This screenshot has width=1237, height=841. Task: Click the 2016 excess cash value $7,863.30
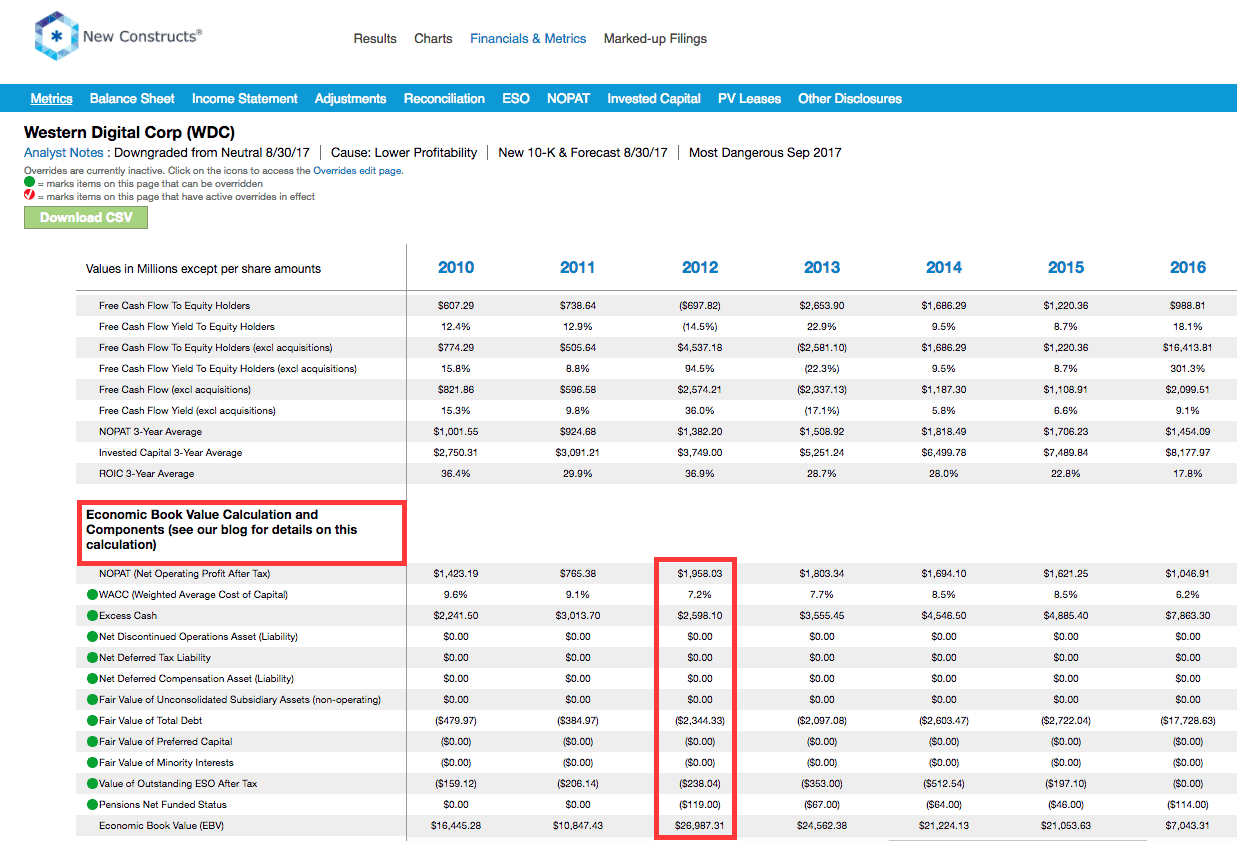1188,616
